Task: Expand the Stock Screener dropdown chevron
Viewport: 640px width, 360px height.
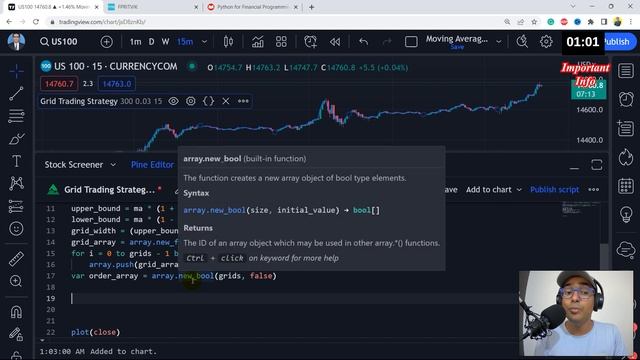Action: click(113, 165)
